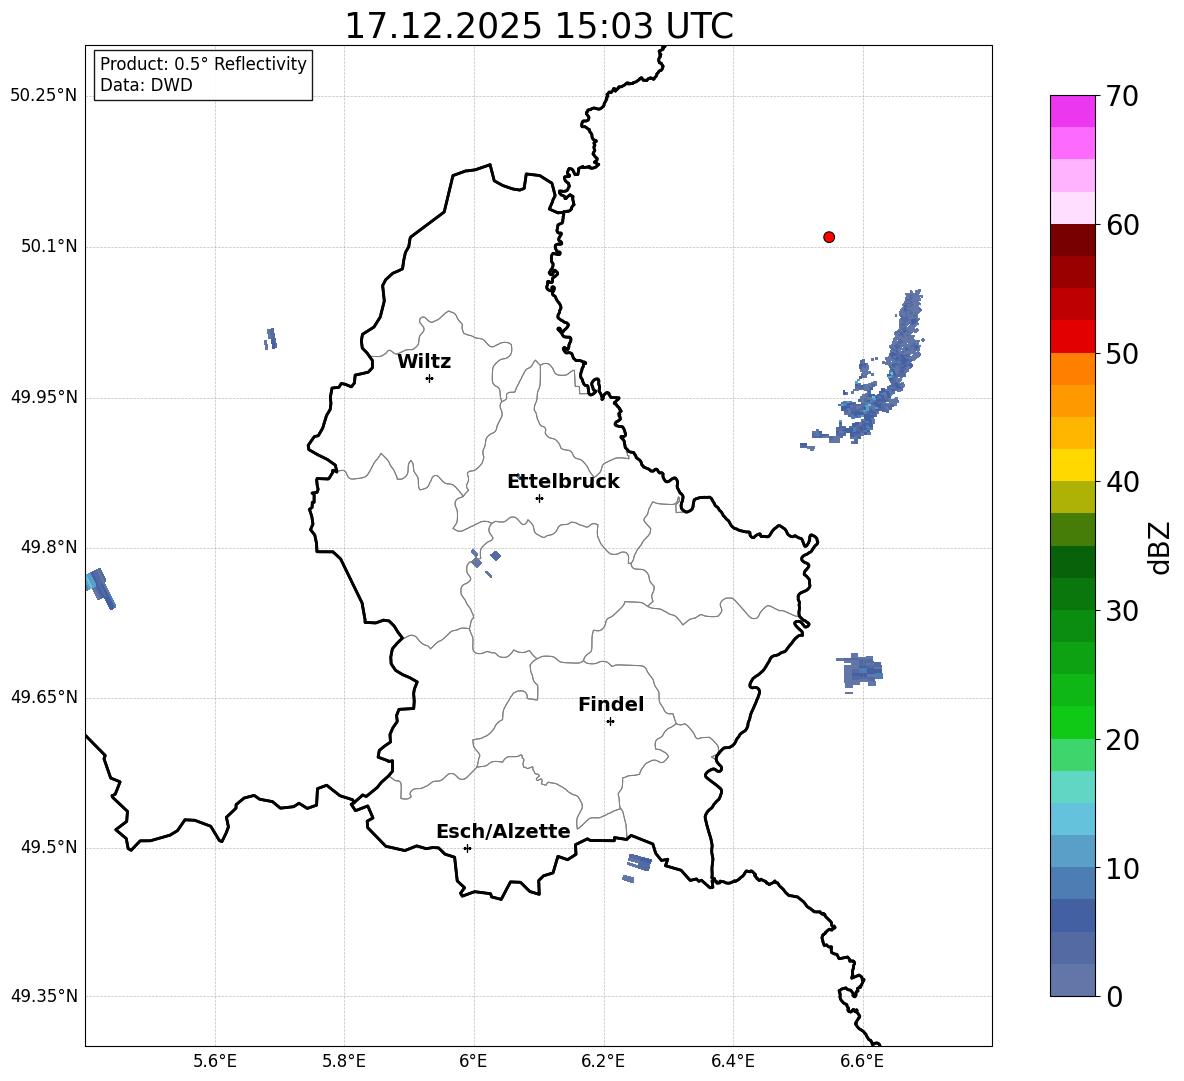
Task: Pick the slate-blue swatch at the colorbar bottom
Action: (x=1072, y=980)
